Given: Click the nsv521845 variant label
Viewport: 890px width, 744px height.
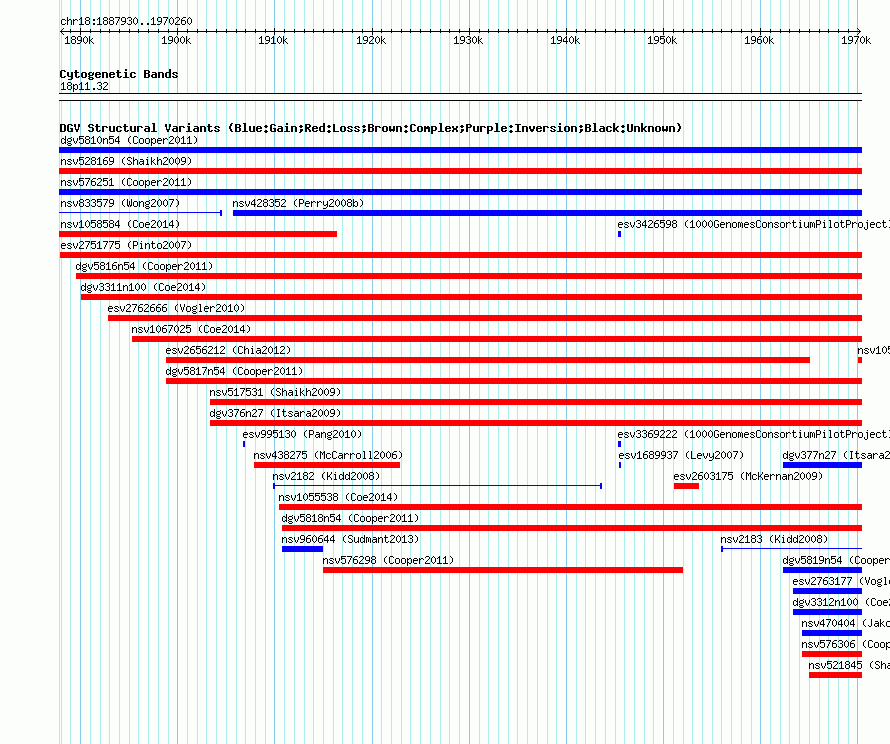Looking at the screenshot, I should pyautogui.click(x=849, y=665).
